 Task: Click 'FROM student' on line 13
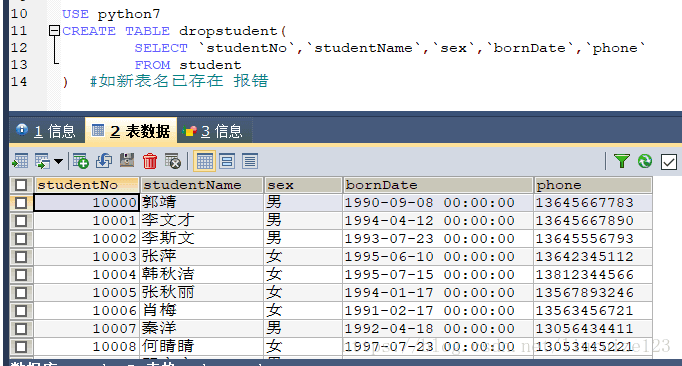click(x=187, y=65)
